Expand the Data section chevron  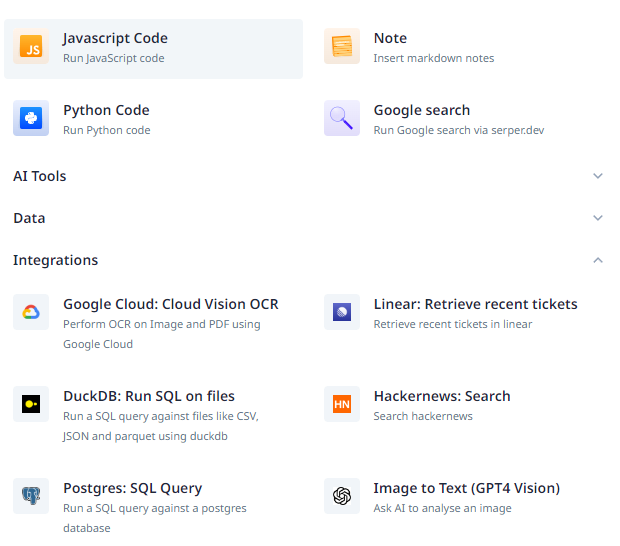pyautogui.click(x=598, y=218)
